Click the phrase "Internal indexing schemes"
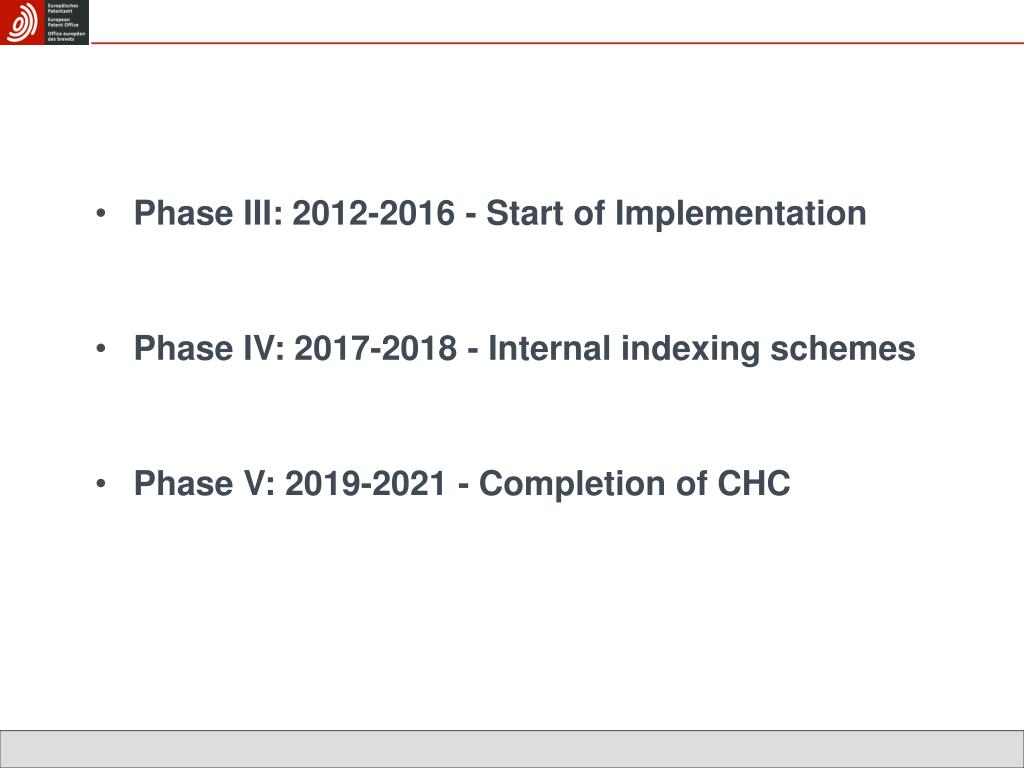 [x=701, y=349]
